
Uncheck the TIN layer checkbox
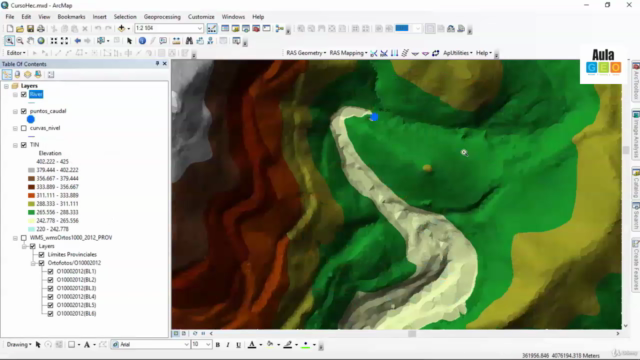24,145
